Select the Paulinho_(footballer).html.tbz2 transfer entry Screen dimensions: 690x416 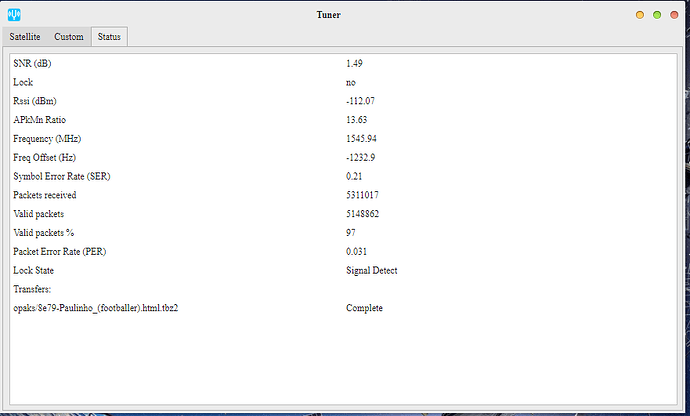tap(95, 308)
